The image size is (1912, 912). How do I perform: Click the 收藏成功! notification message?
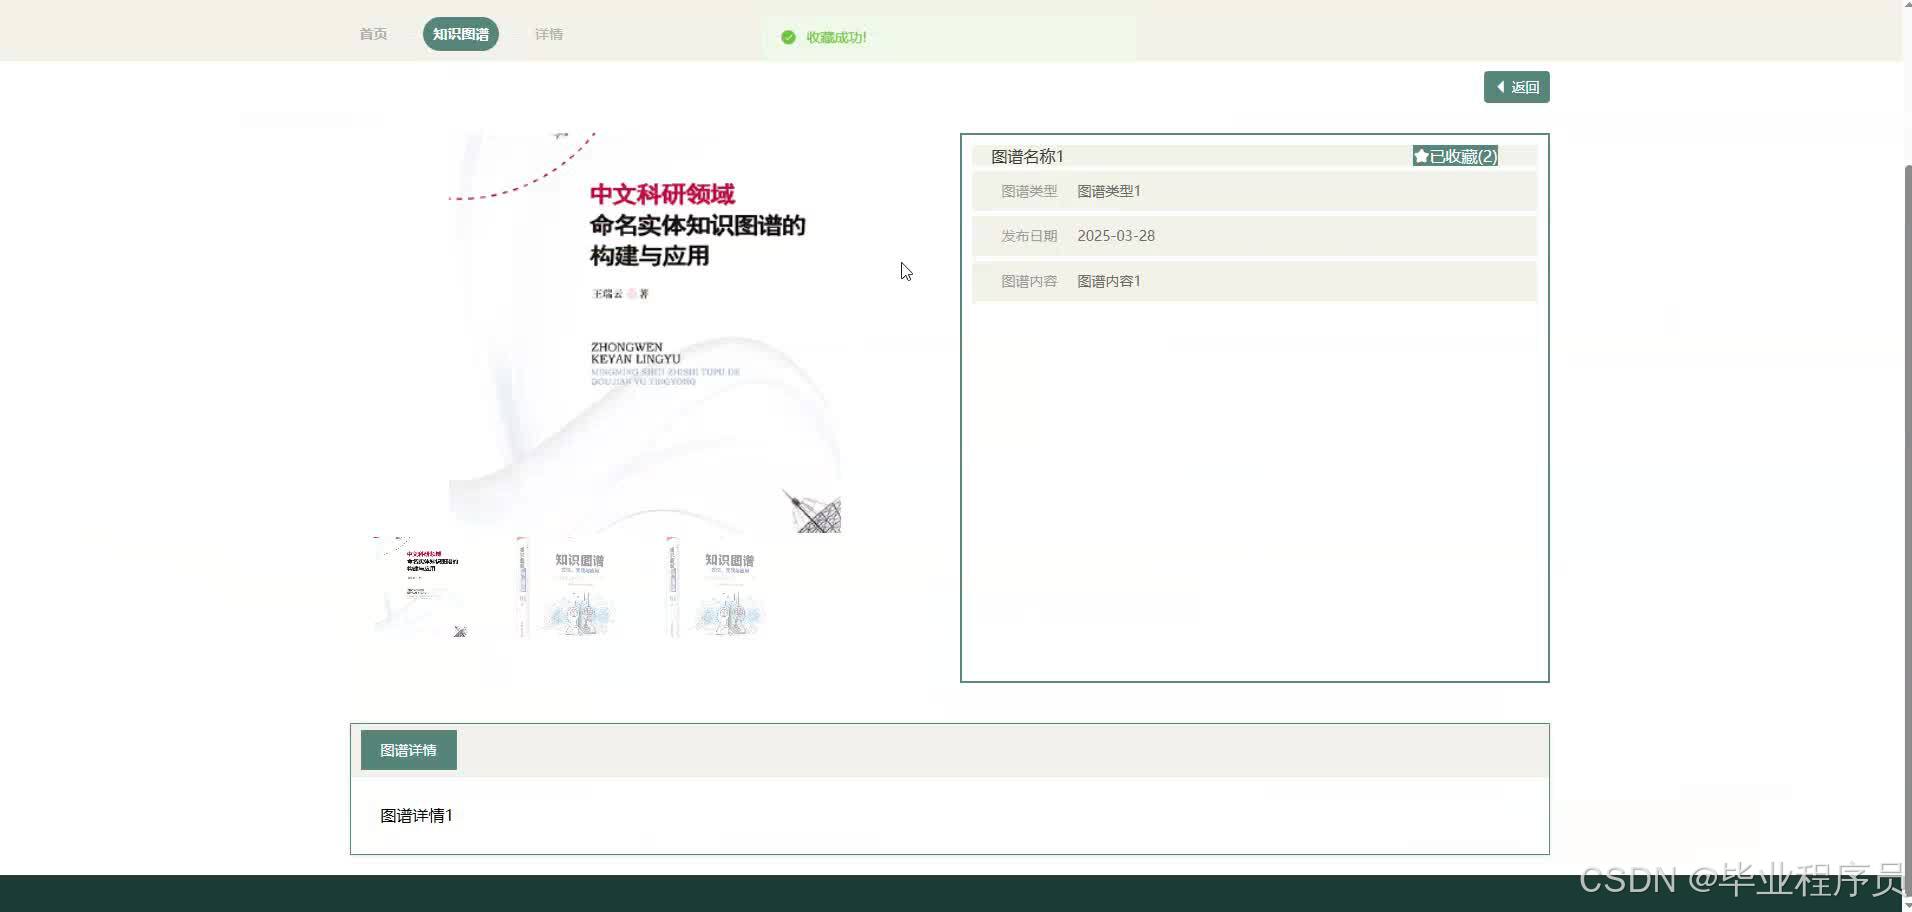coord(836,37)
